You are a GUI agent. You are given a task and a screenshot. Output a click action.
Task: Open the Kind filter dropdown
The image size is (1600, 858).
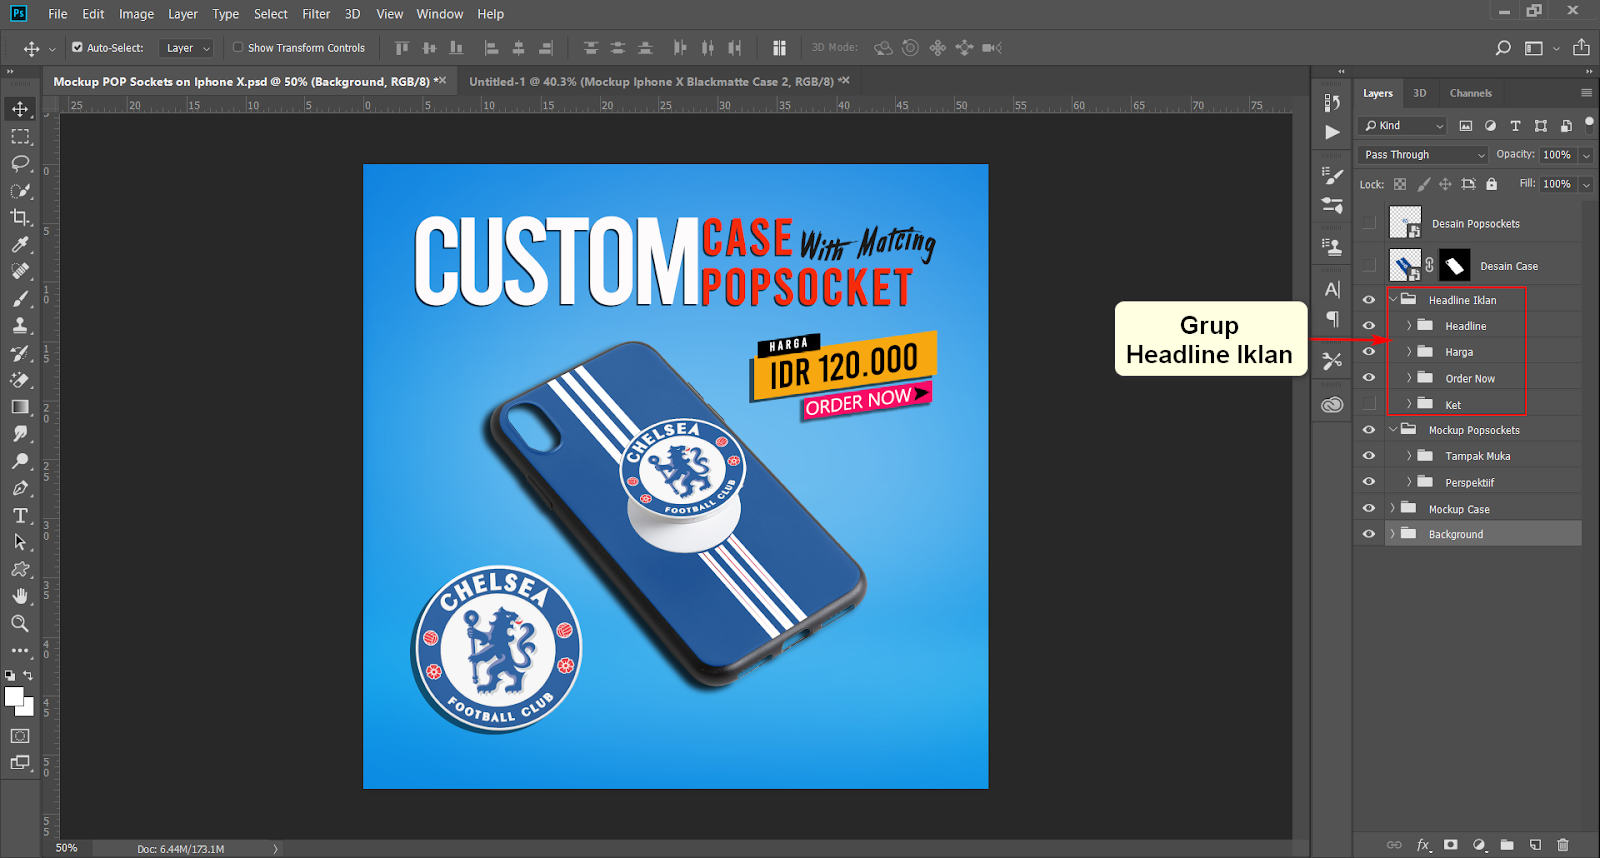coord(1403,125)
